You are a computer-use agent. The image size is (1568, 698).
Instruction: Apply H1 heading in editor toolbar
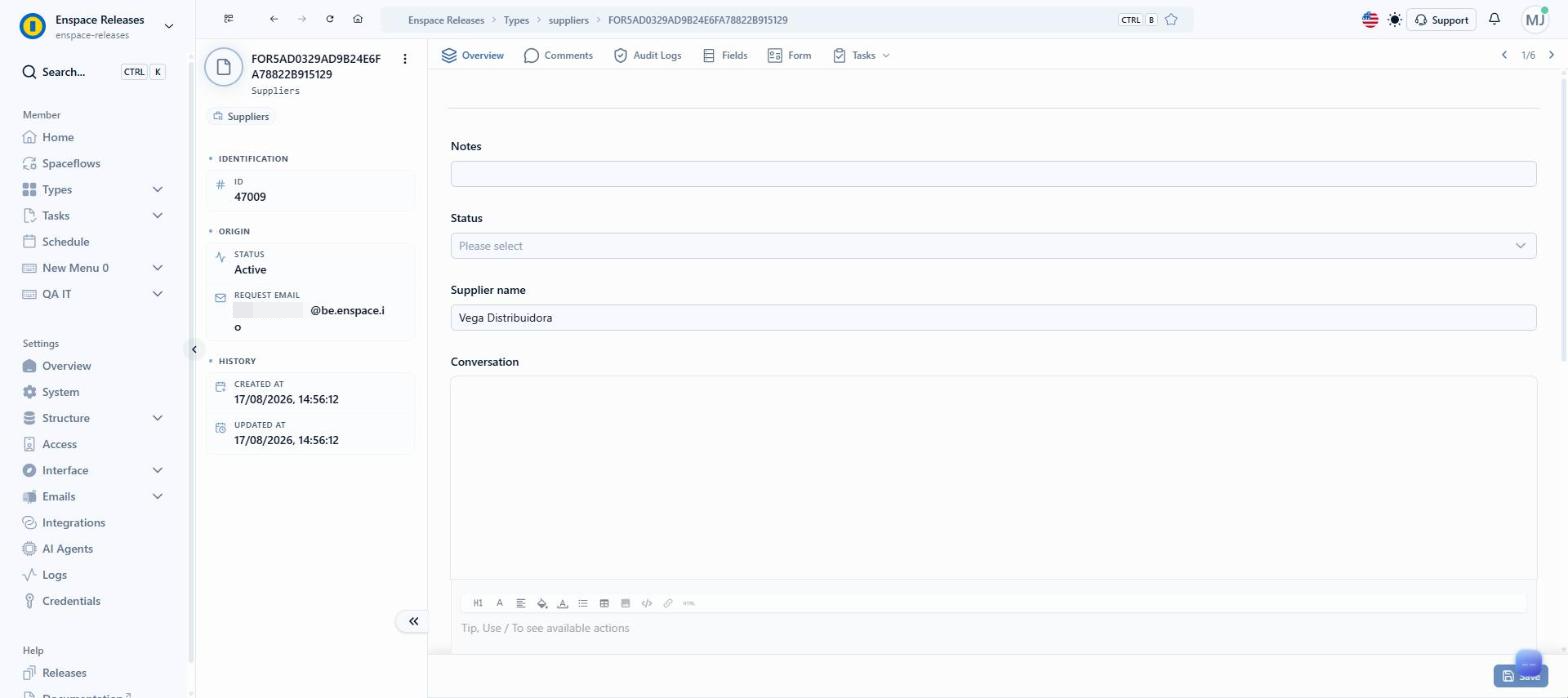point(478,603)
